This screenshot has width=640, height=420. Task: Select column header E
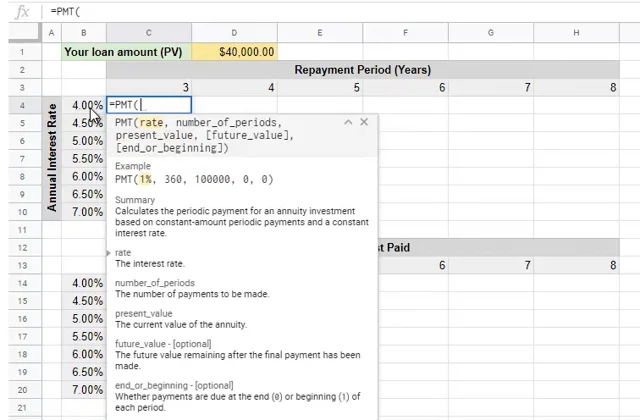coord(320,33)
